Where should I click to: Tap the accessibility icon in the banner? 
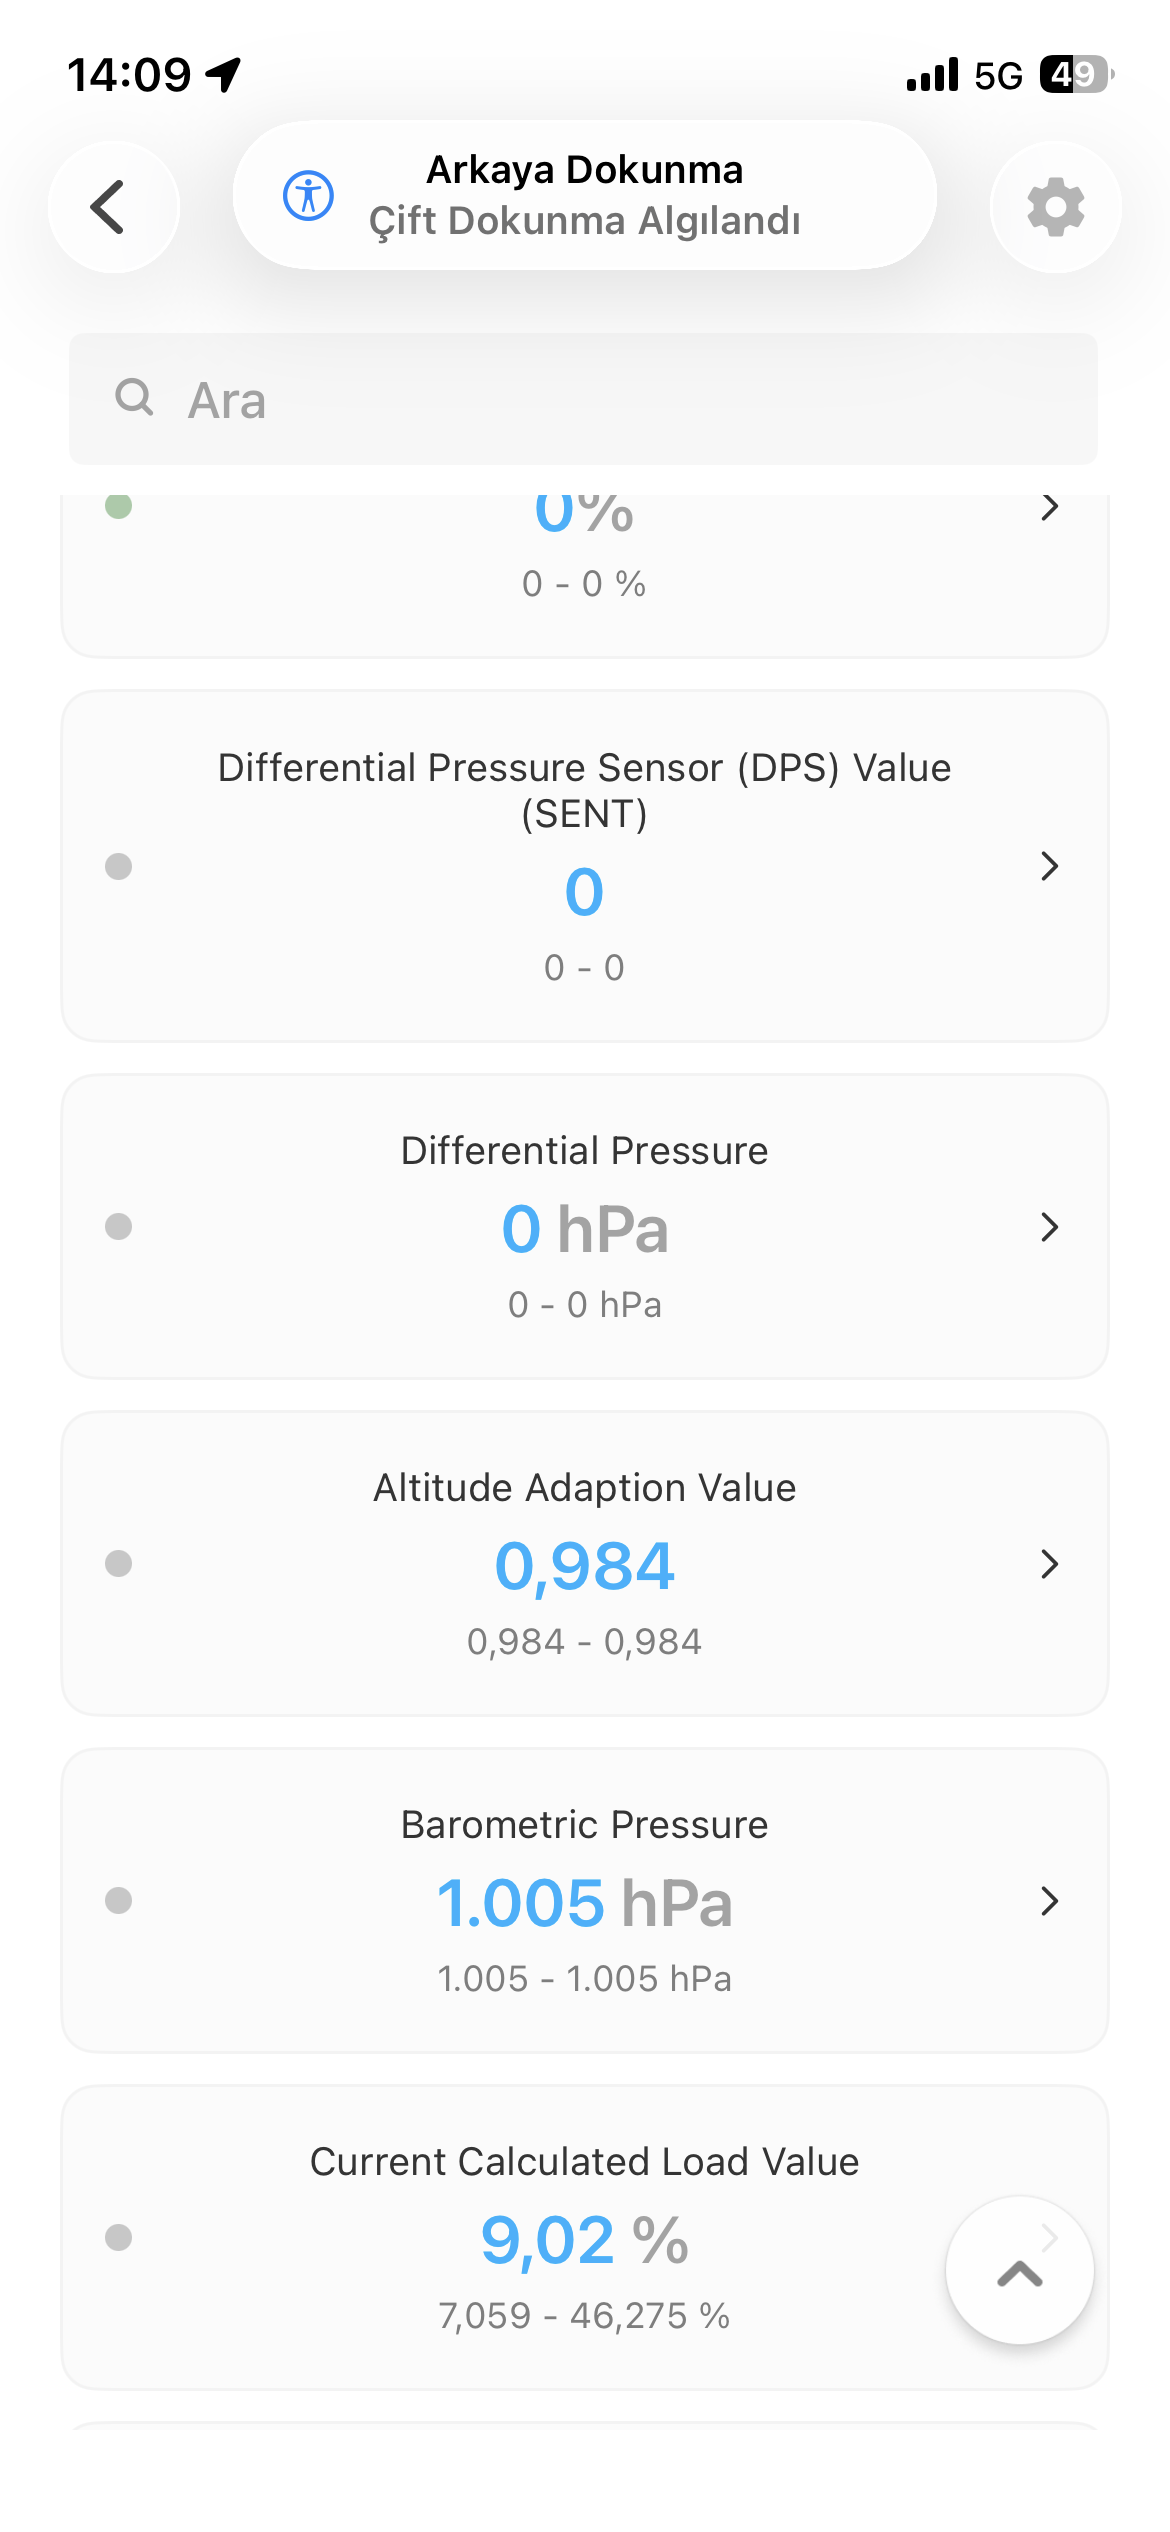pyautogui.click(x=308, y=195)
